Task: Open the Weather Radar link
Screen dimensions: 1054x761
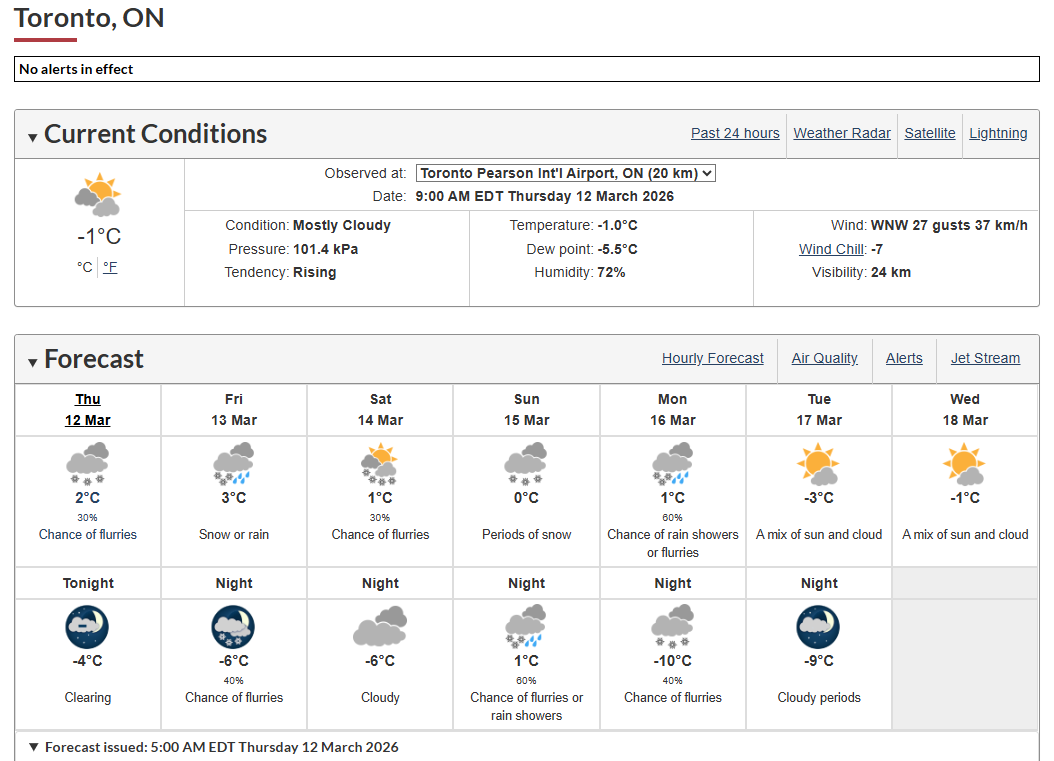Action: tap(842, 133)
